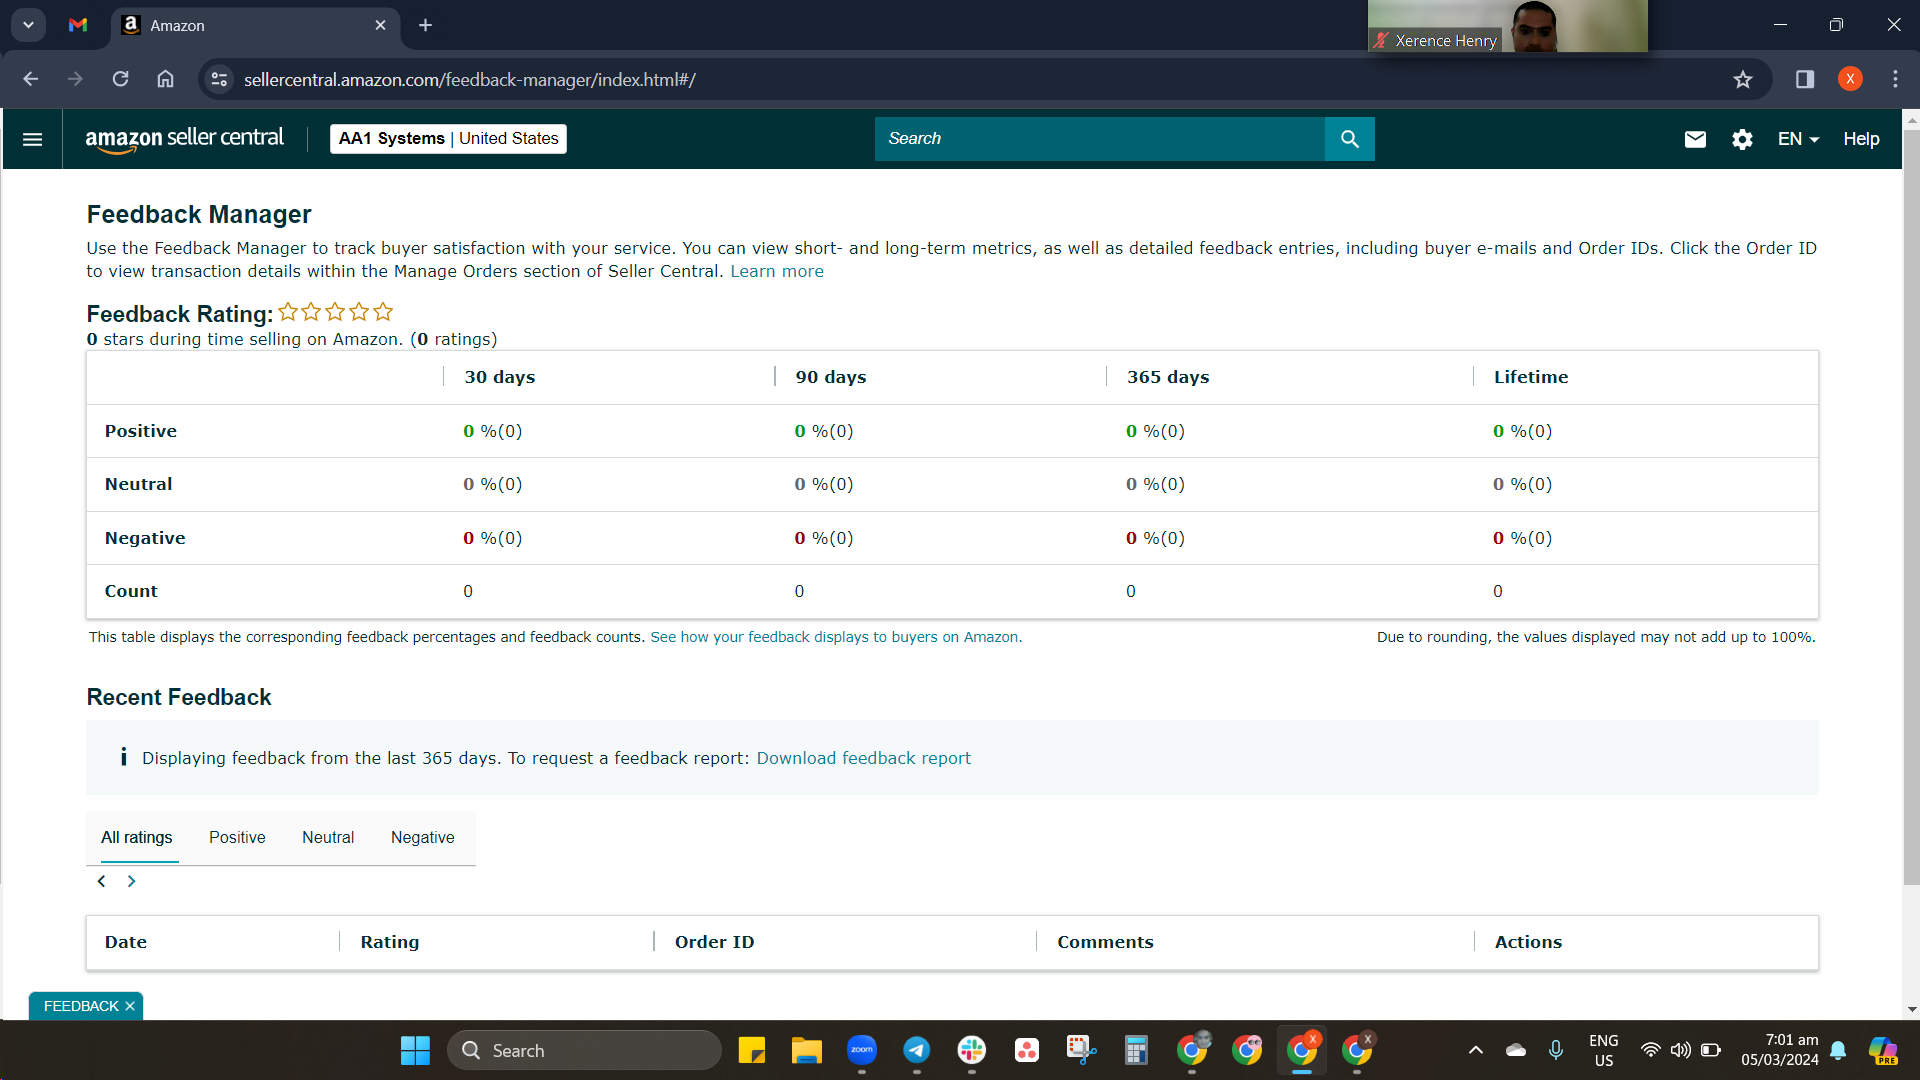
Task: Click the five-star Feedback Rating stars
Action: pos(335,312)
